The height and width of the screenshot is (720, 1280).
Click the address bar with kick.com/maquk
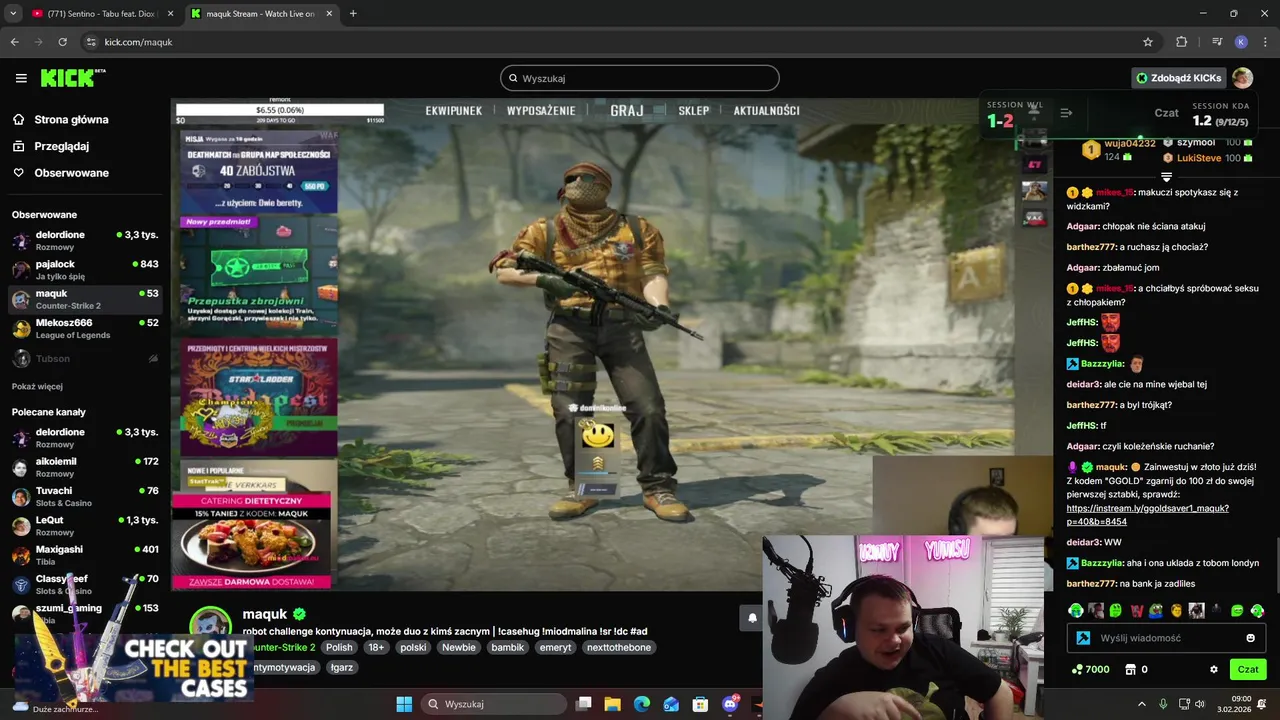620,42
